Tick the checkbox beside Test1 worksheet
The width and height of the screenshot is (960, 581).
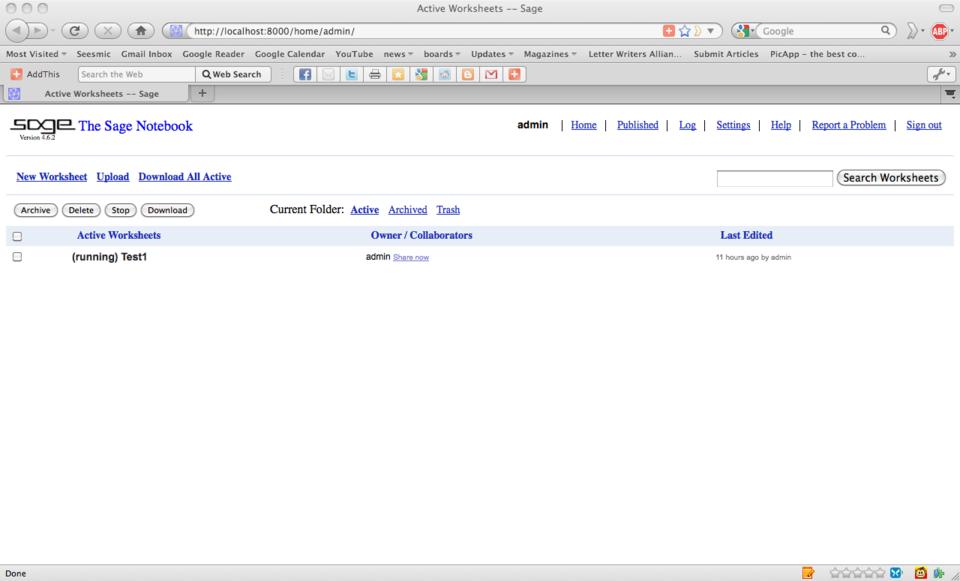(x=16, y=257)
